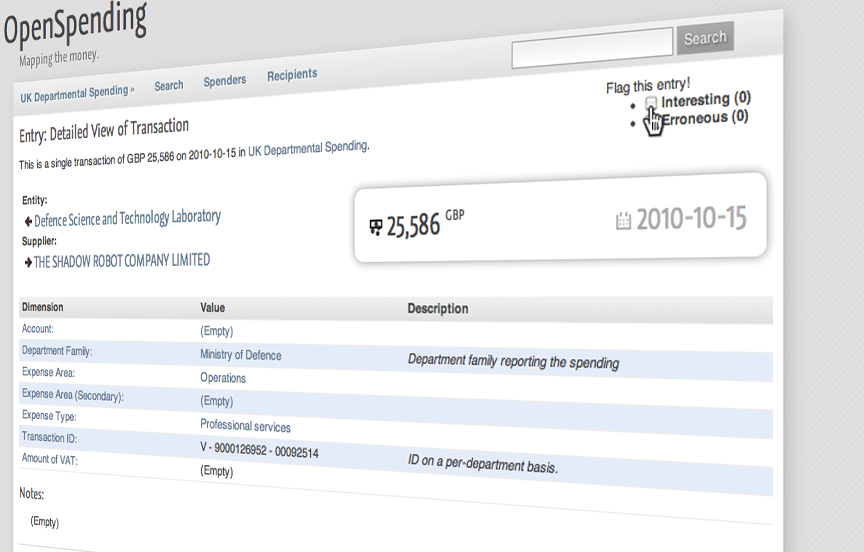The width and height of the screenshot is (864, 552).
Task: Click the Expense Type row label
Action: pos(49,415)
